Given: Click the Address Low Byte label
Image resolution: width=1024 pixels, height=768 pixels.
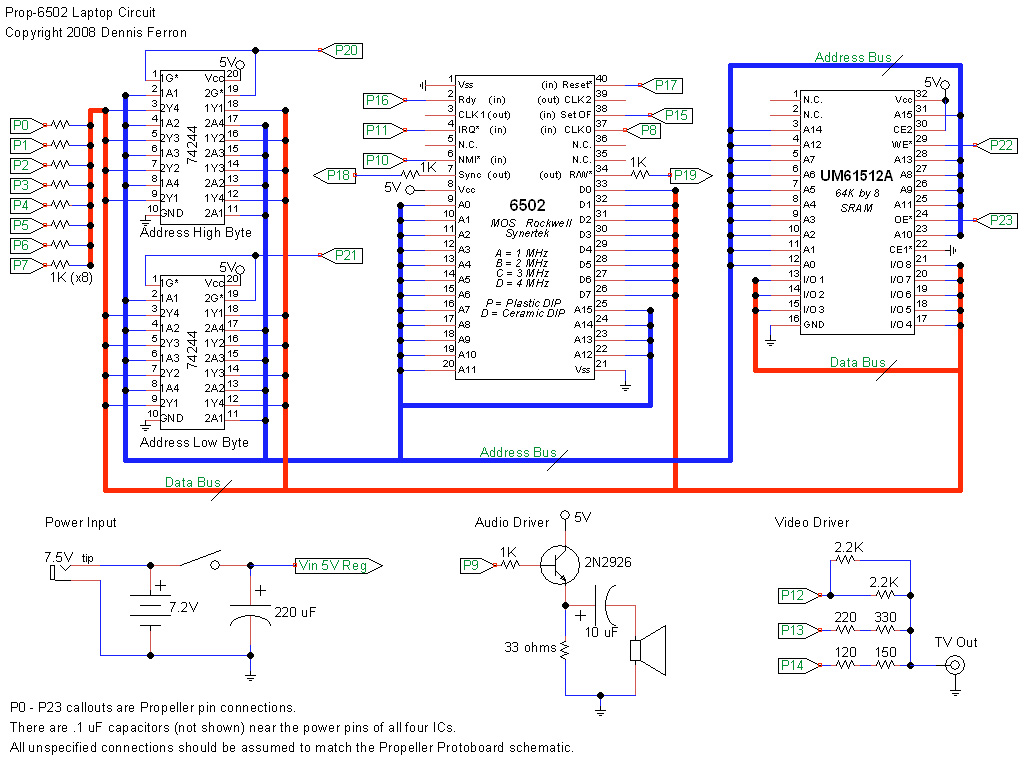Looking at the screenshot, I should coord(195,442).
